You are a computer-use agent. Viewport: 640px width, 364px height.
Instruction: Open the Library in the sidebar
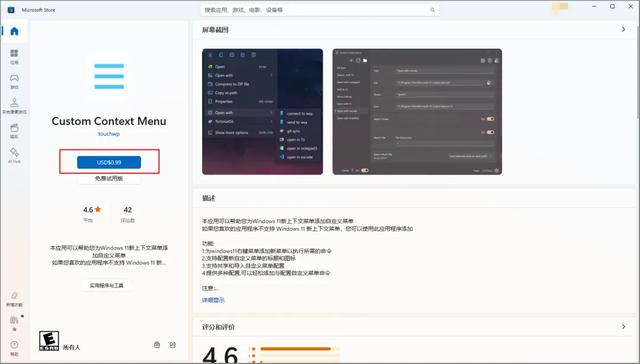[x=14, y=323]
